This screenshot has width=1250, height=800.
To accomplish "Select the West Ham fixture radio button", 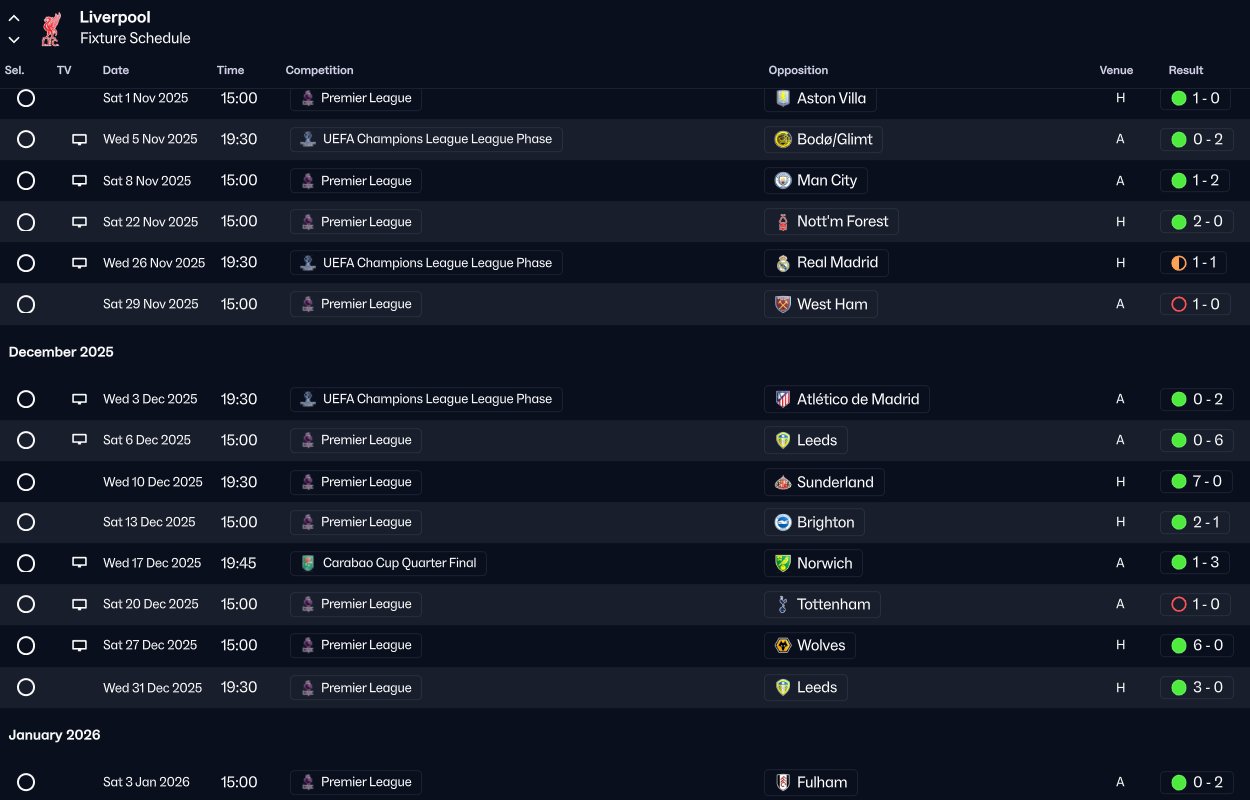I will coord(26,304).
